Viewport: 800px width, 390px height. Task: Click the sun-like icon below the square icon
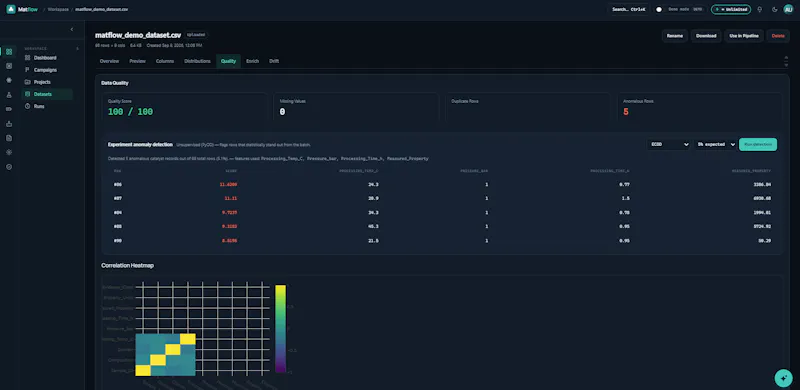click(9, 80)
